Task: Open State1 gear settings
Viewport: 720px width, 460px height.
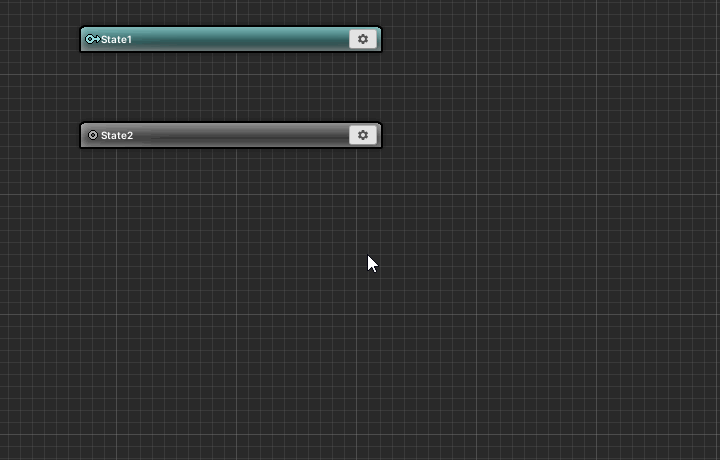Action: 363,39
